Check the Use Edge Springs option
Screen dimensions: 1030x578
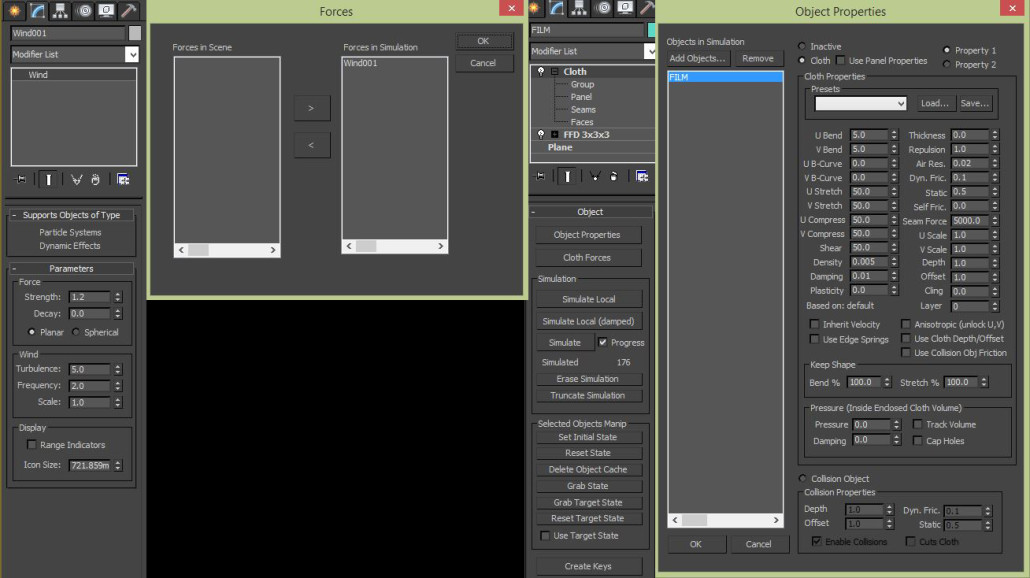(814, 339)
